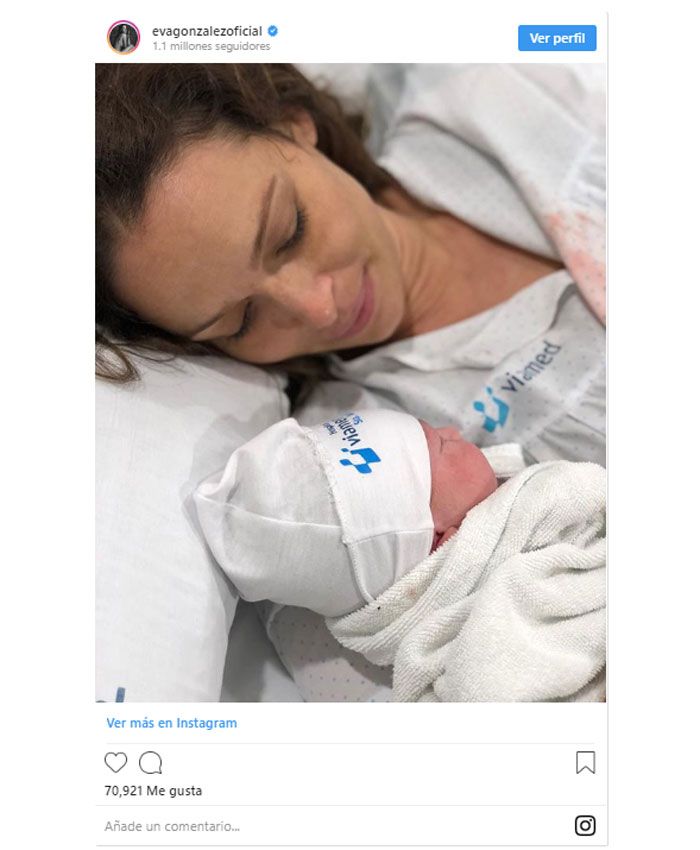Save the post with the bookmark icon
The height and width of the screenshot is (850, 700).
coord(585,763)
